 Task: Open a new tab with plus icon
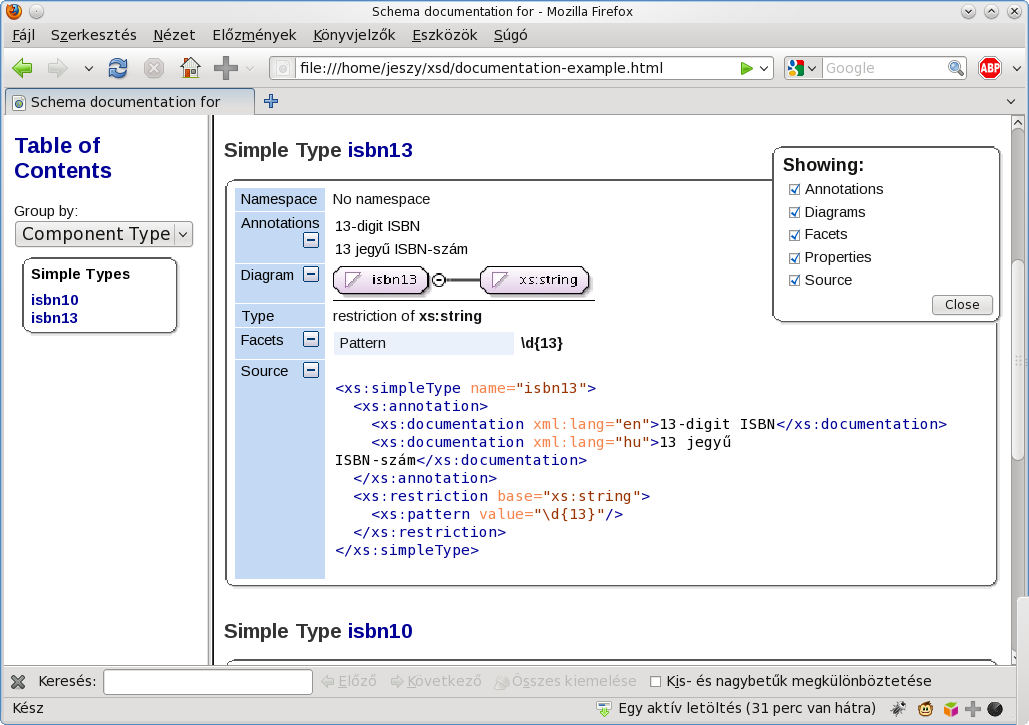[x=271, y=101]
